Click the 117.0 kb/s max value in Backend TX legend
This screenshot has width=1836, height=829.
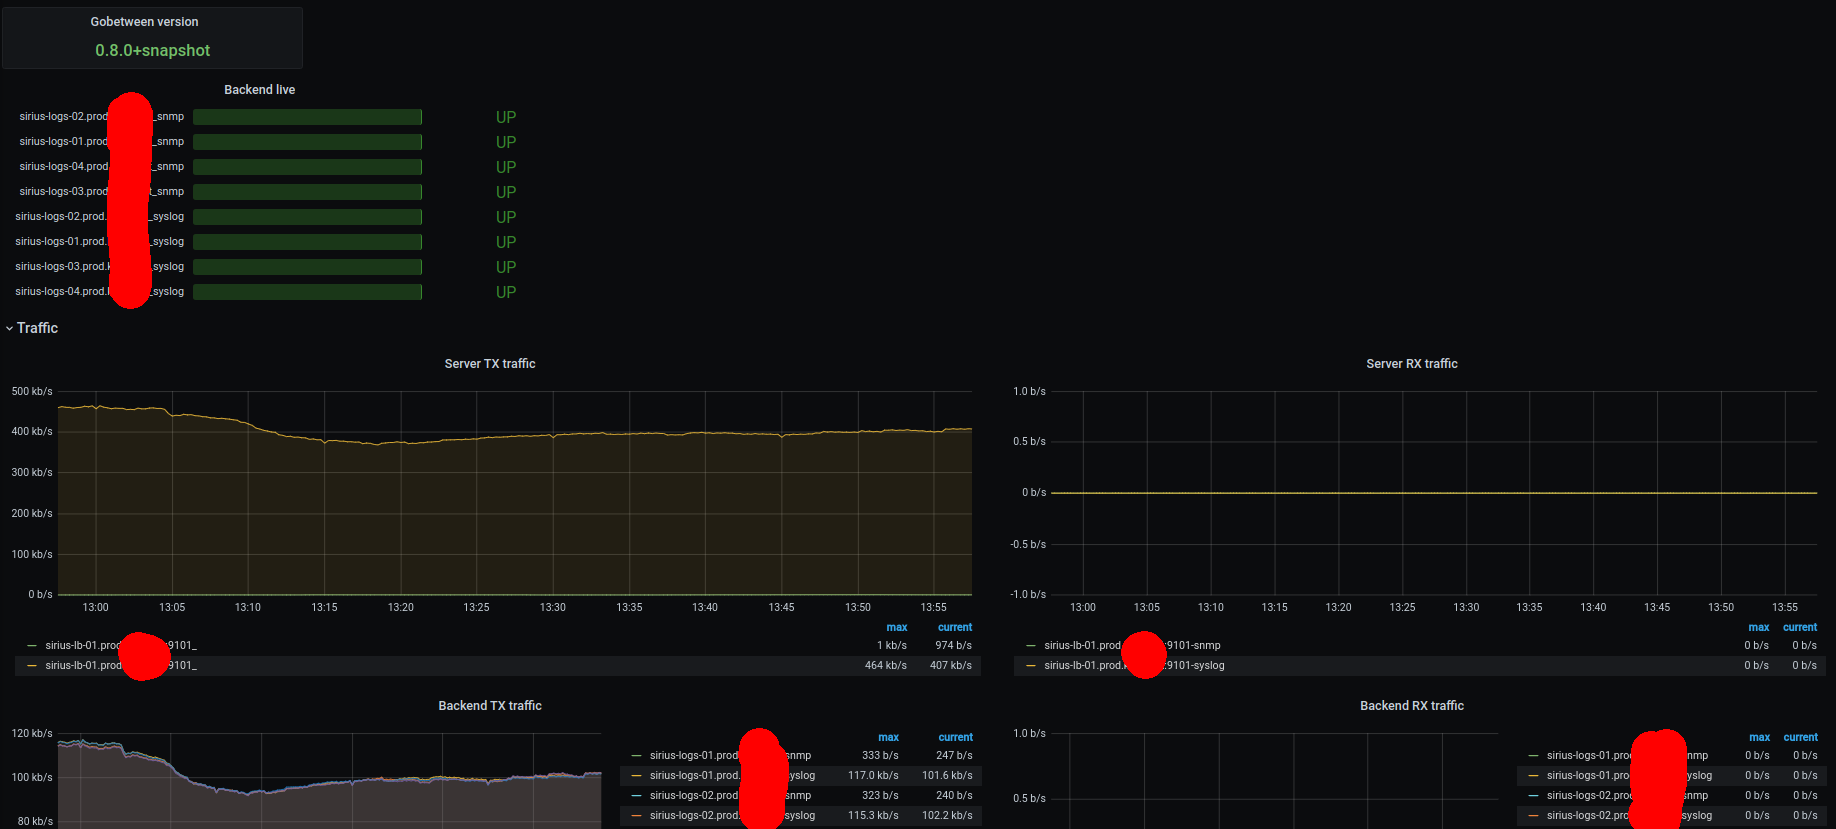873,776
